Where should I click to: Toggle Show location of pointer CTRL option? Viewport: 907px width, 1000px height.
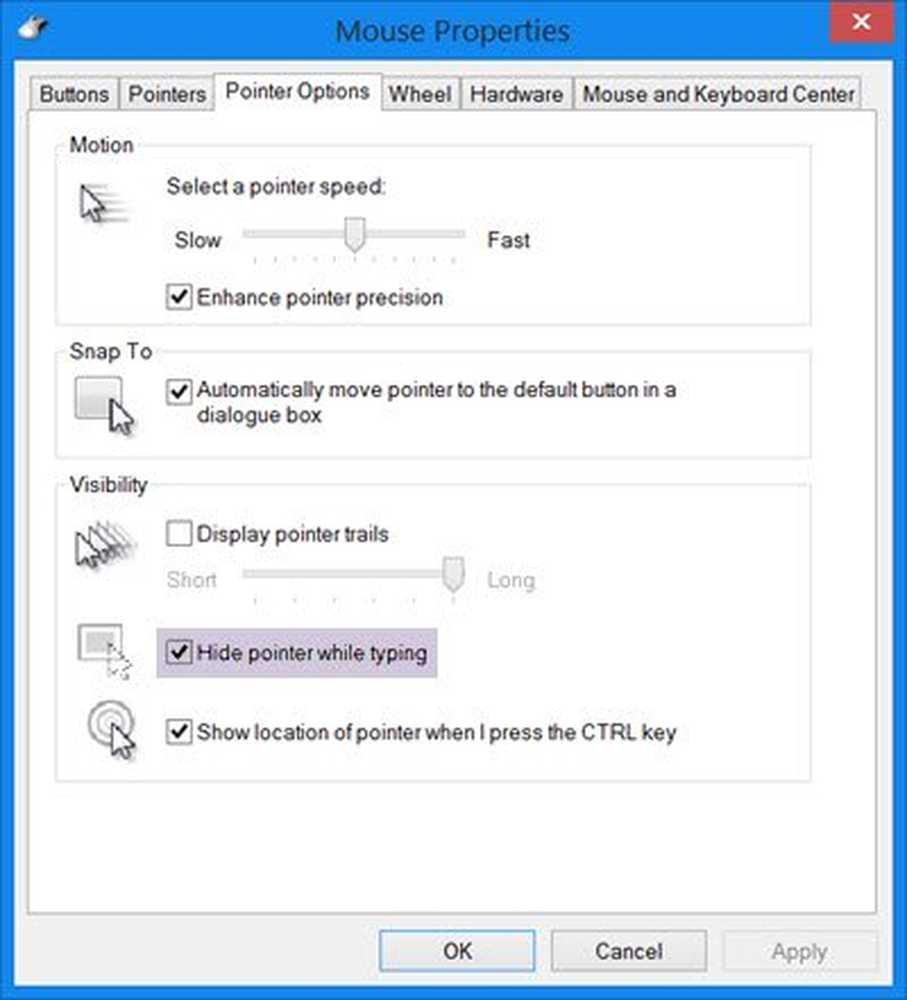click(x=180, y=733)
